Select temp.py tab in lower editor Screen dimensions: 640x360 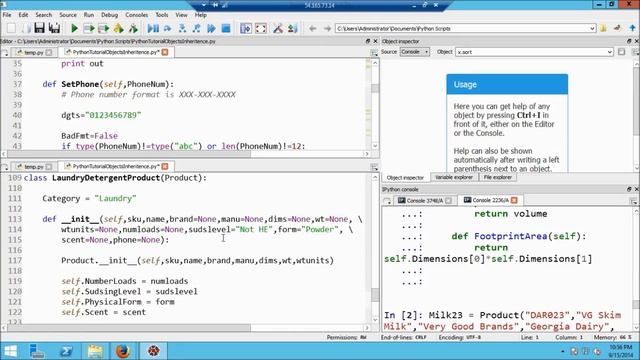33,167
